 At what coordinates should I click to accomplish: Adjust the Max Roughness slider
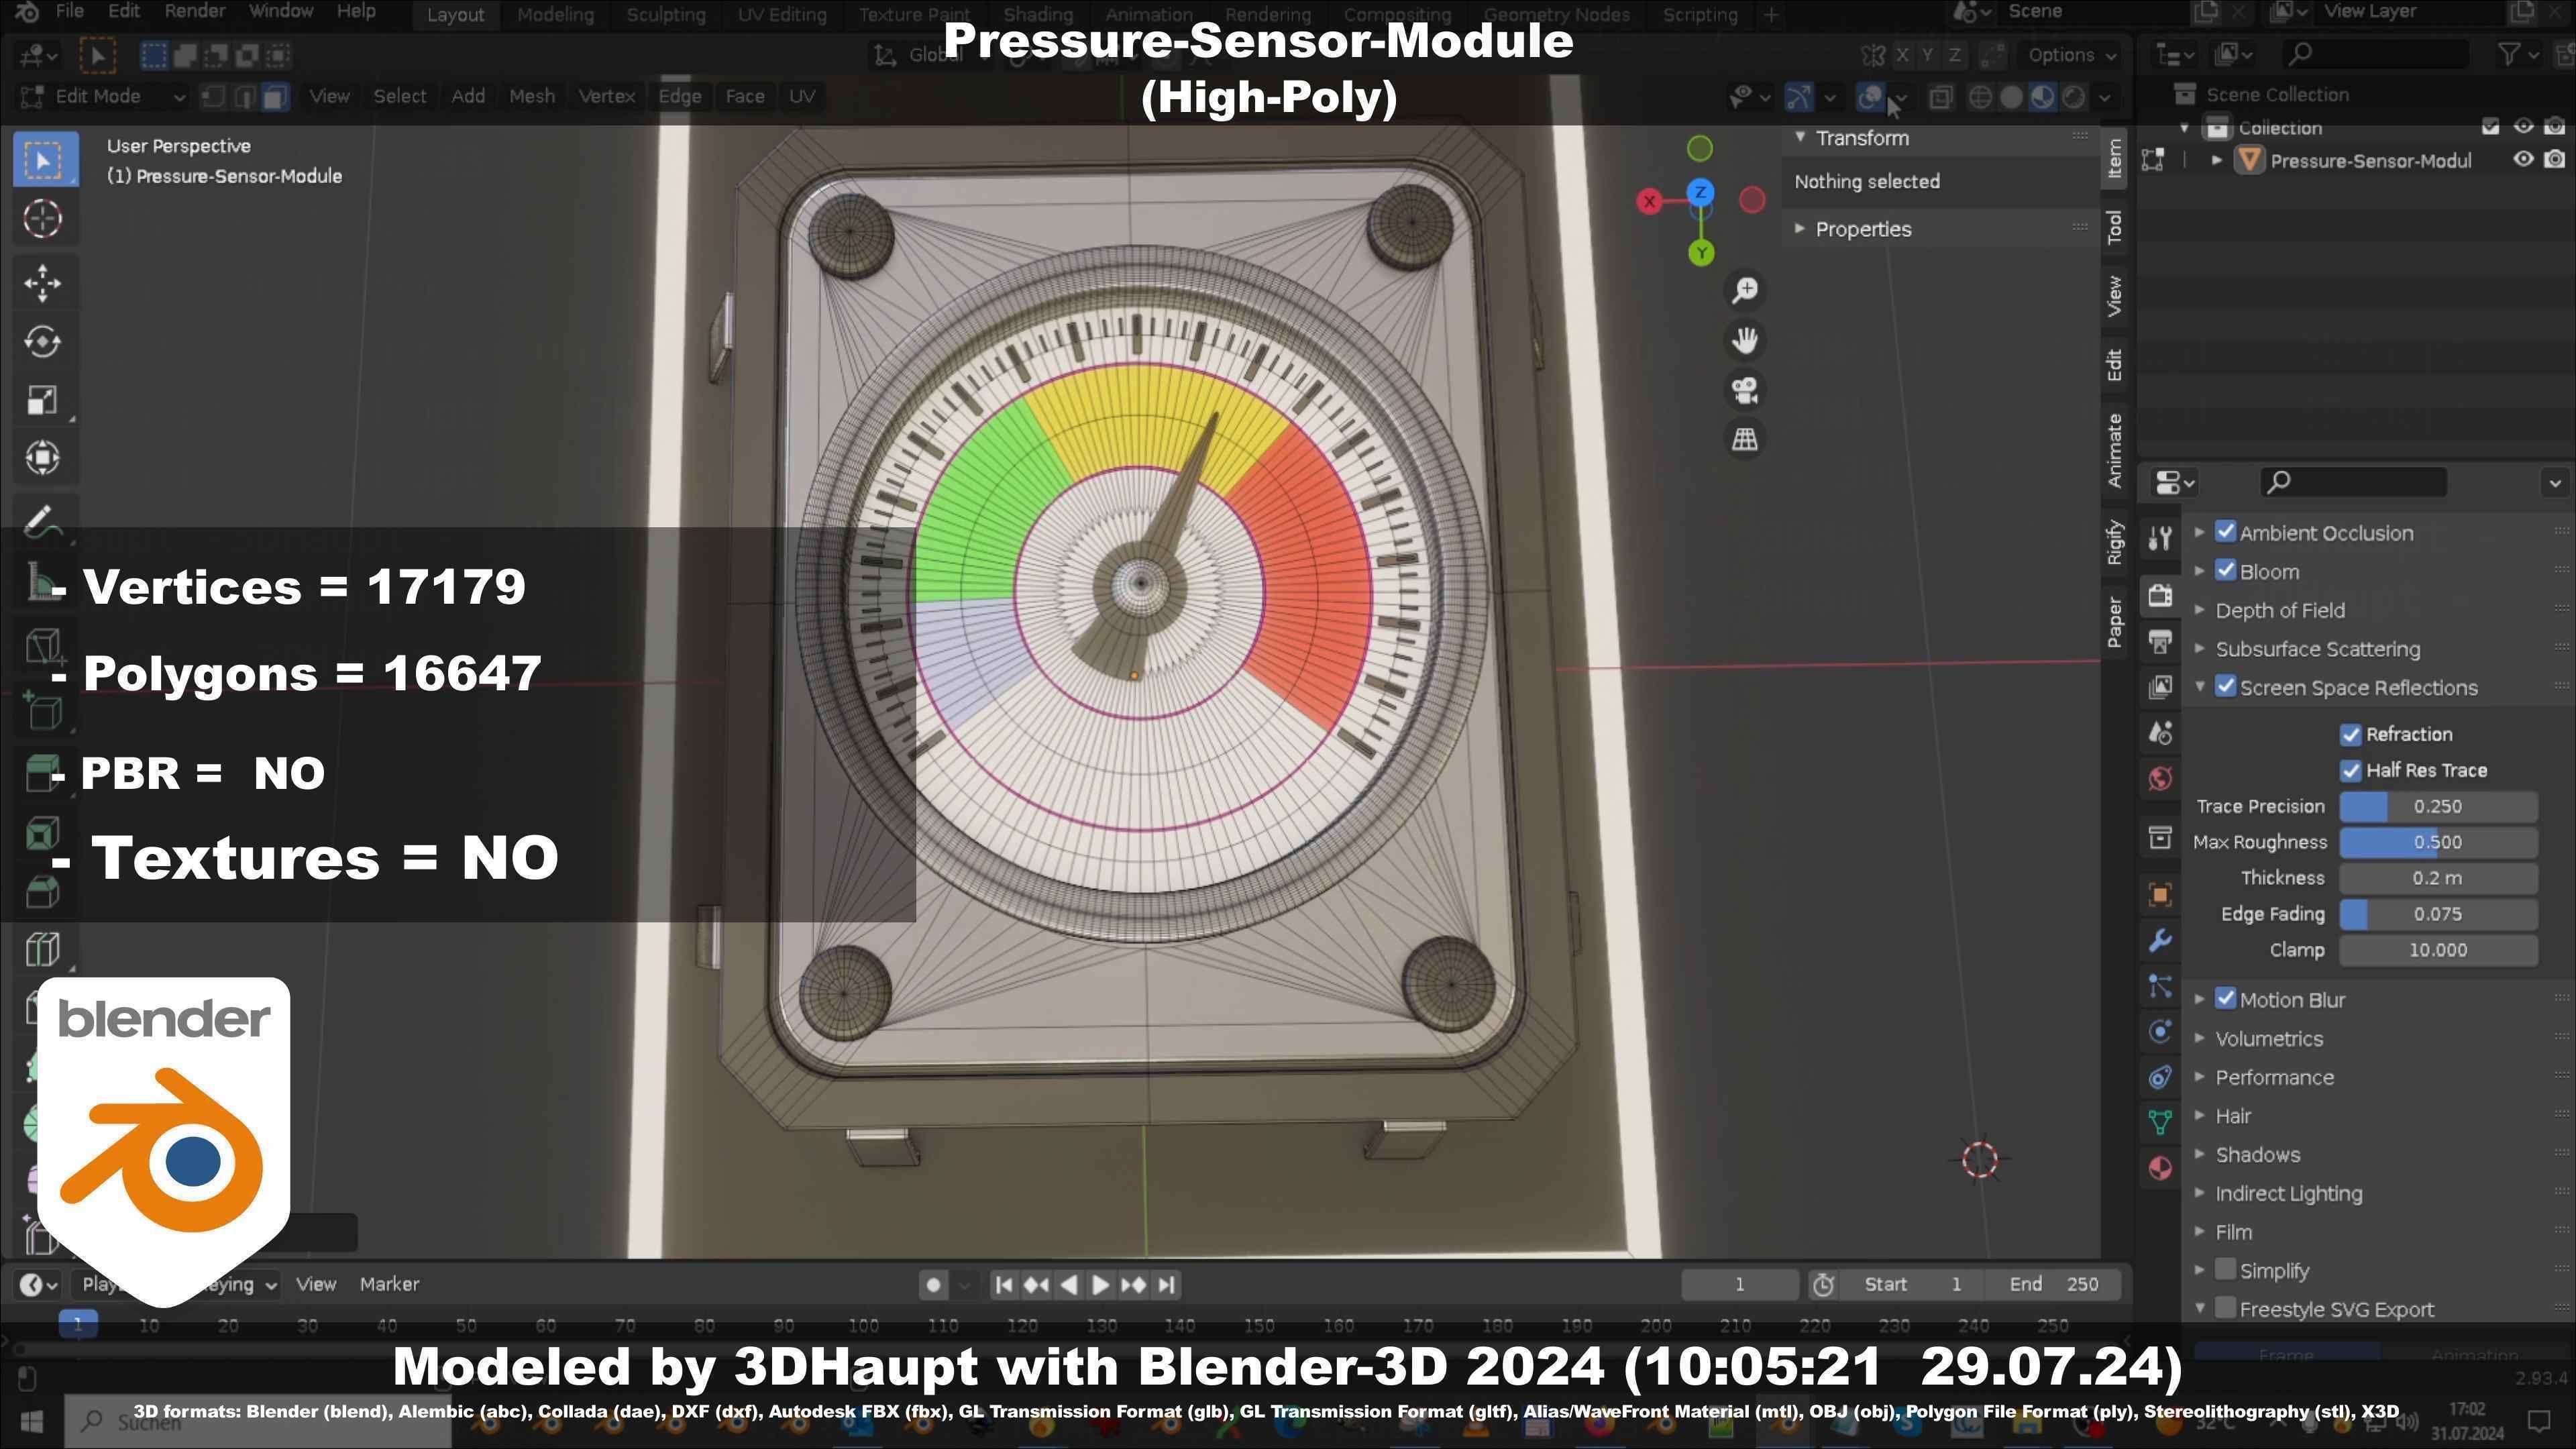click(2438, 843)
